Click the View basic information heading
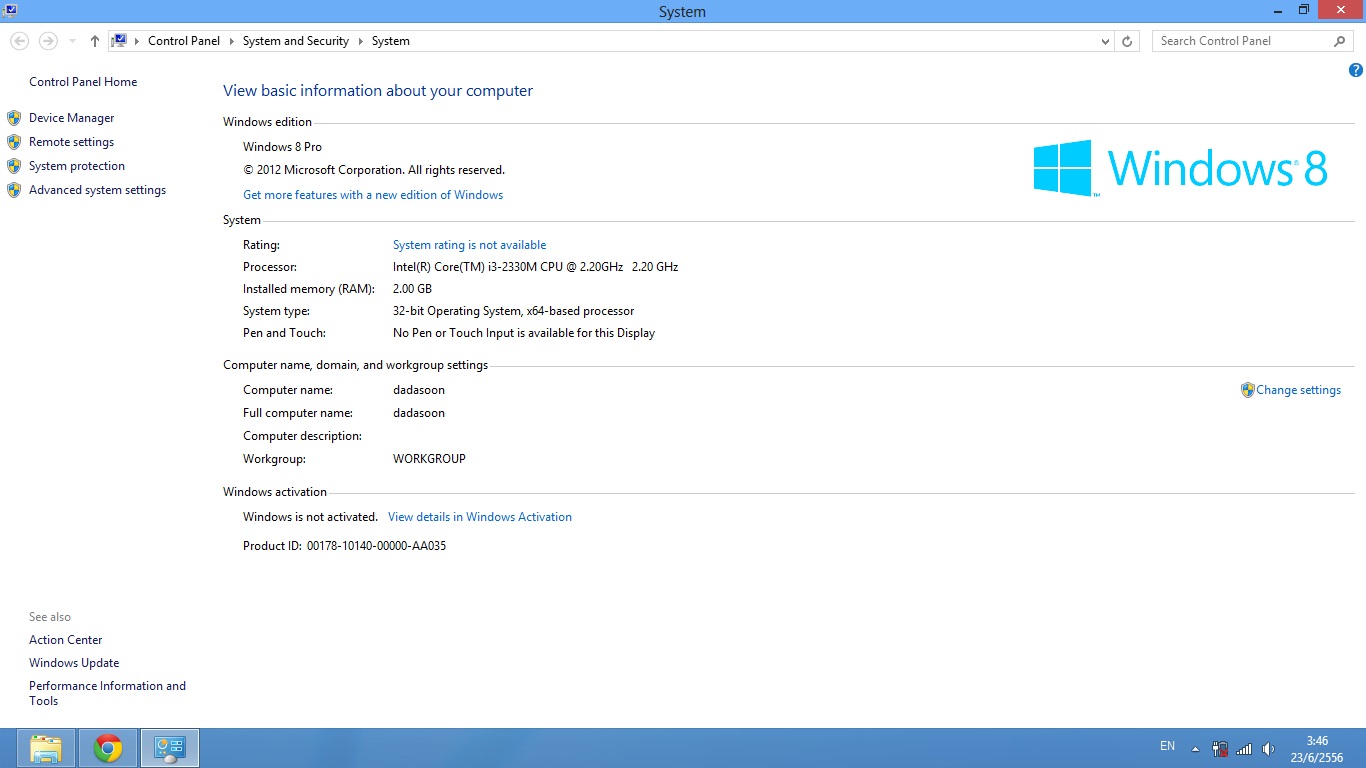 tap(378, 91)
